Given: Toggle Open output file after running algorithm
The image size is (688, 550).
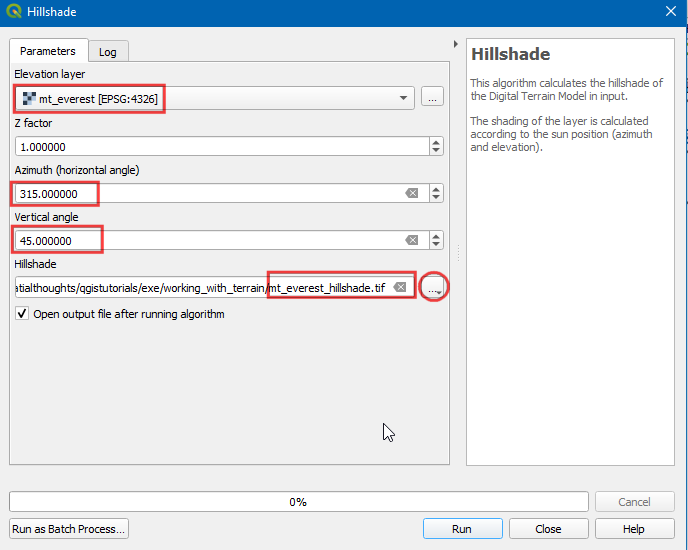Looking at the screenshot, I should click(22, 314).
